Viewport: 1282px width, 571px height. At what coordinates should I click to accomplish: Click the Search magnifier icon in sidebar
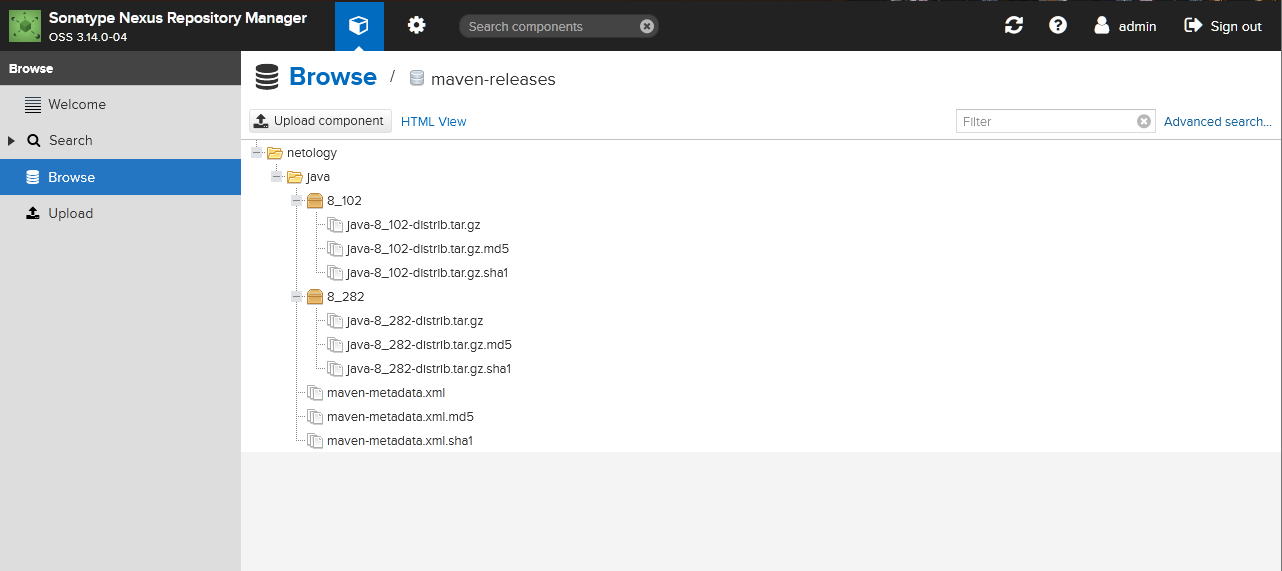click(x=33, y=141)
